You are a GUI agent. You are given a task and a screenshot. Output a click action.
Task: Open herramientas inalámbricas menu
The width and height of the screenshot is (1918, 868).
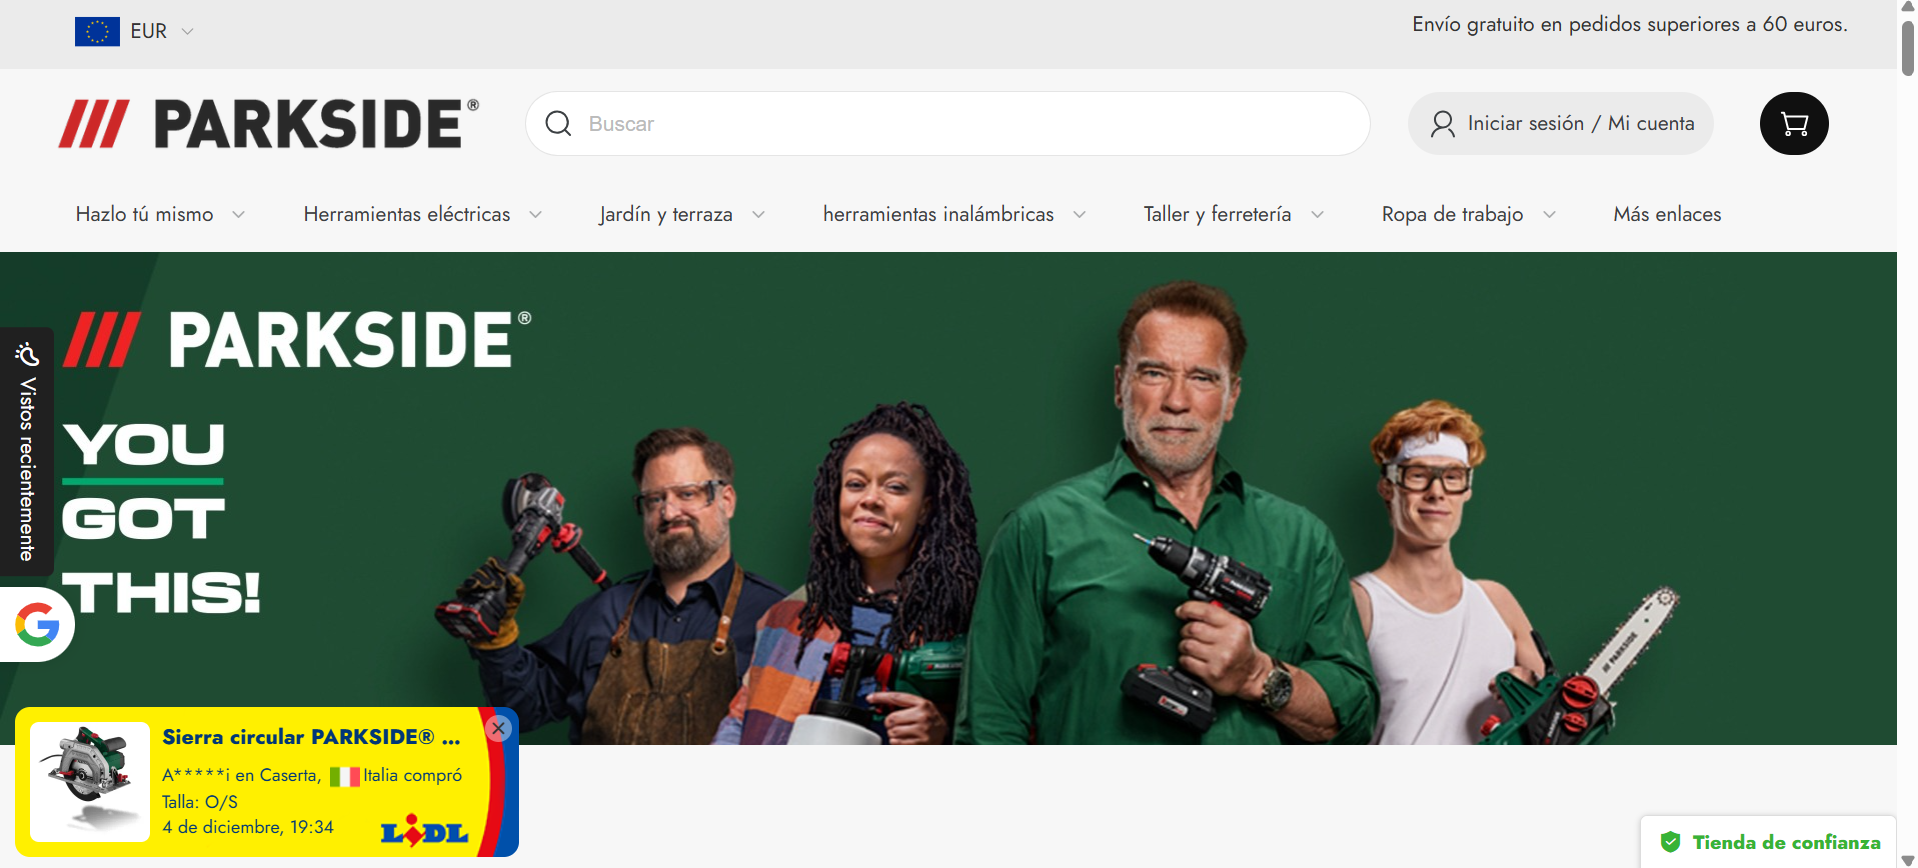tap(954, 214)
